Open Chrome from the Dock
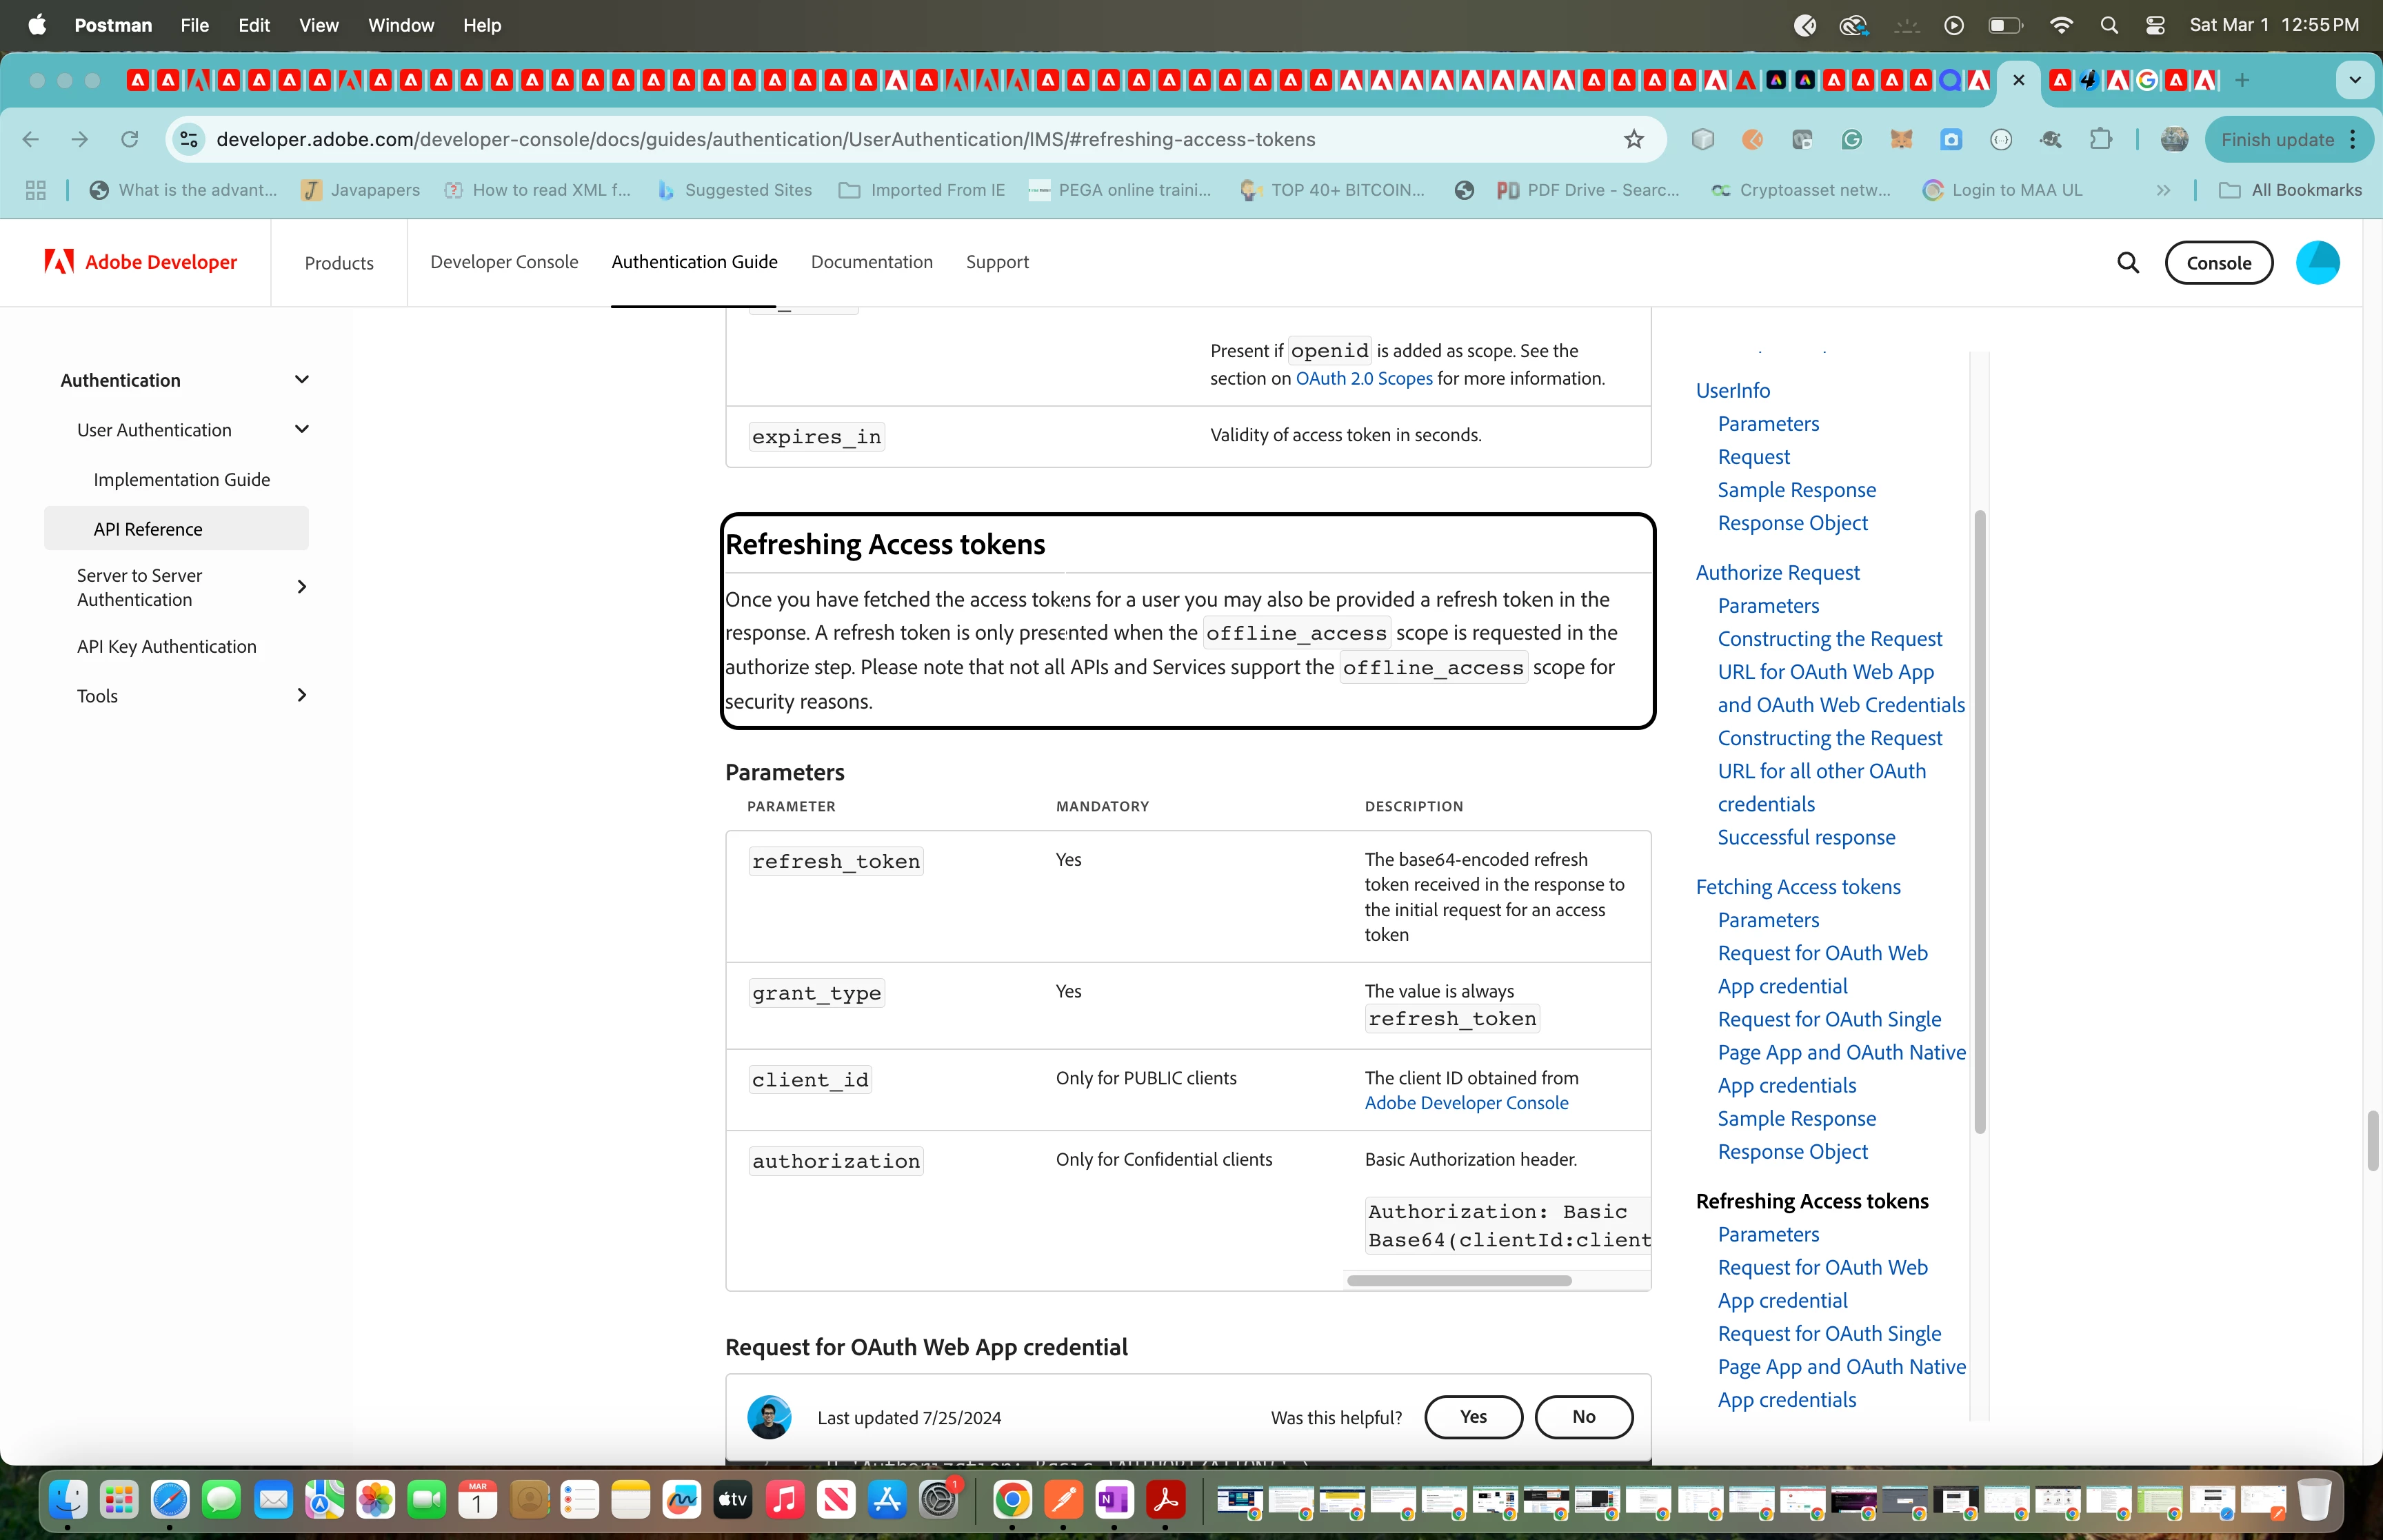The width and height of the screenshot is (2383, 1540). click(1012, 1499)
